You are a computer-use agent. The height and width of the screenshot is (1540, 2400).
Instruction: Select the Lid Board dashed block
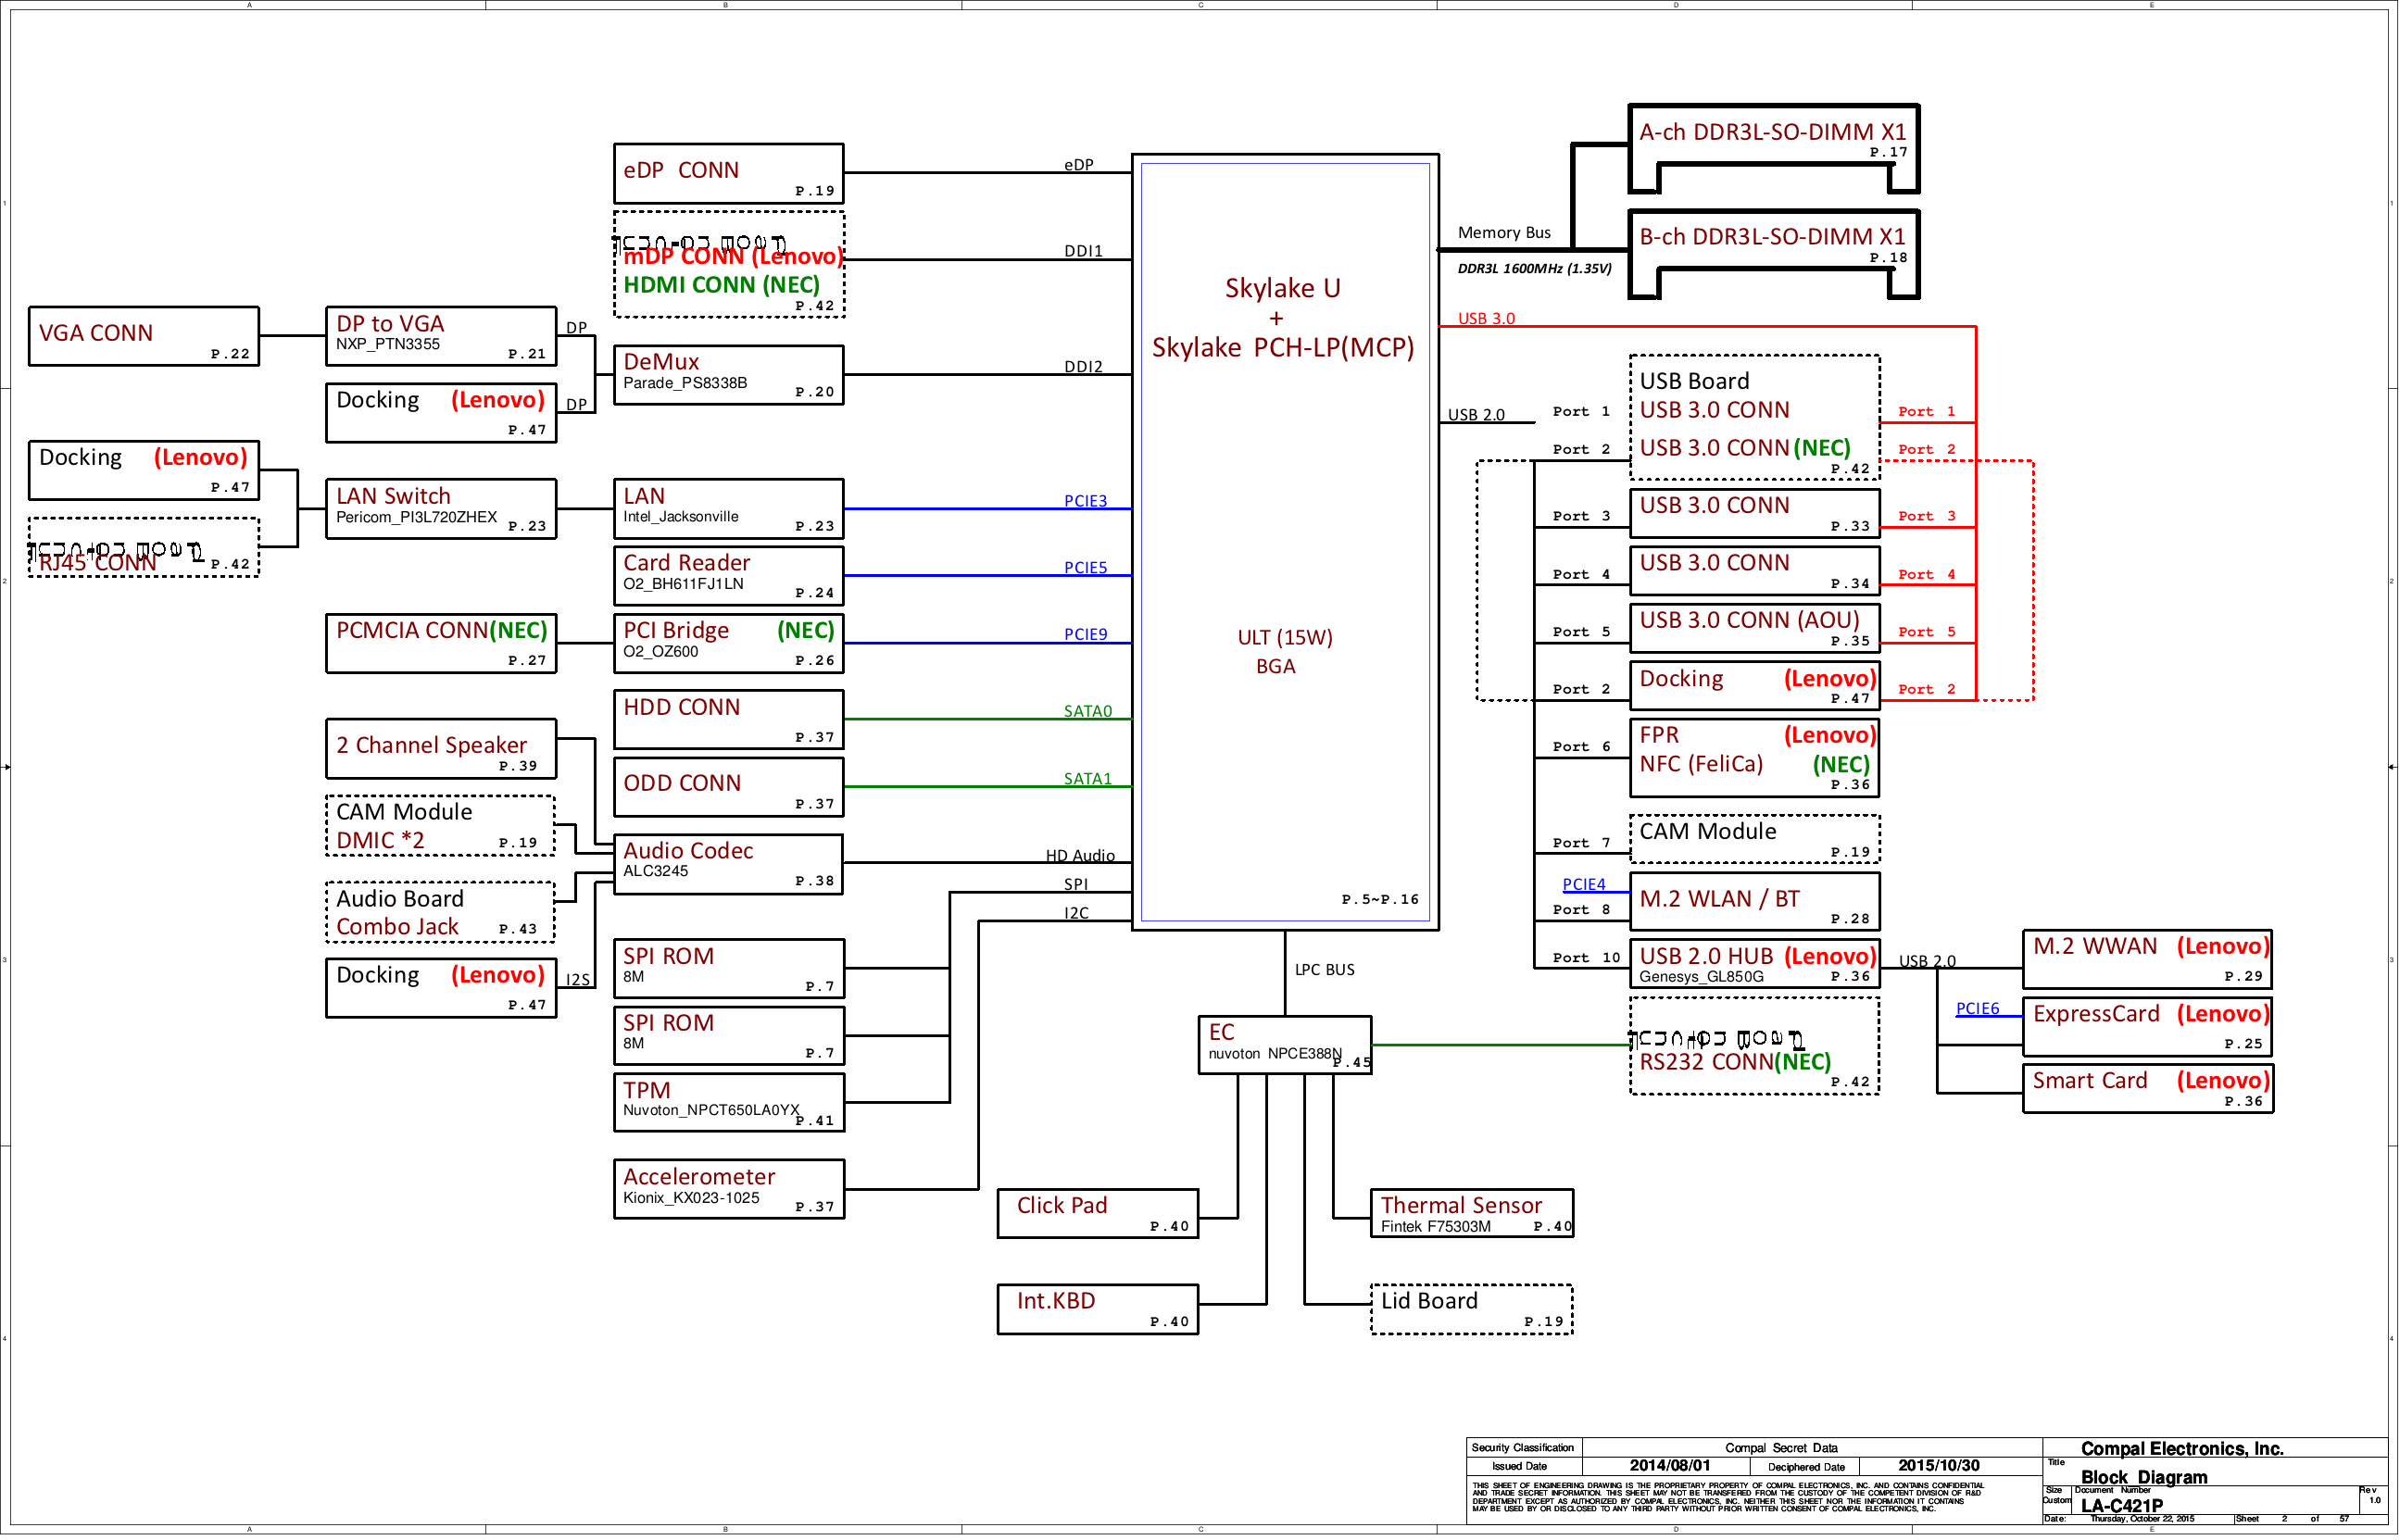1471,1308
